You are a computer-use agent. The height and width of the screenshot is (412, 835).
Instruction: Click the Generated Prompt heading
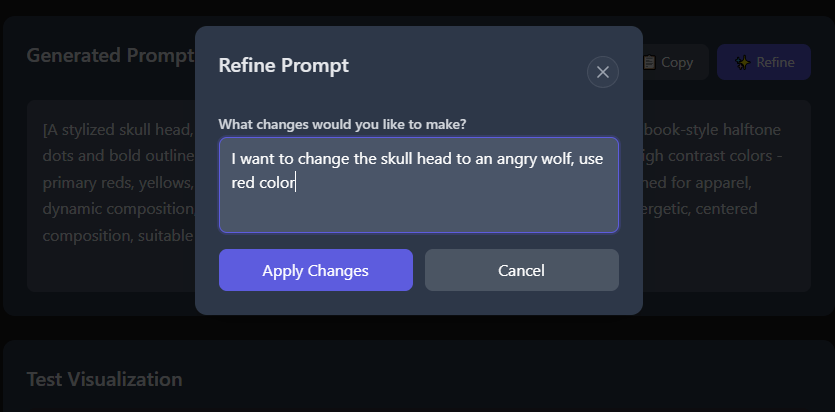111,55
